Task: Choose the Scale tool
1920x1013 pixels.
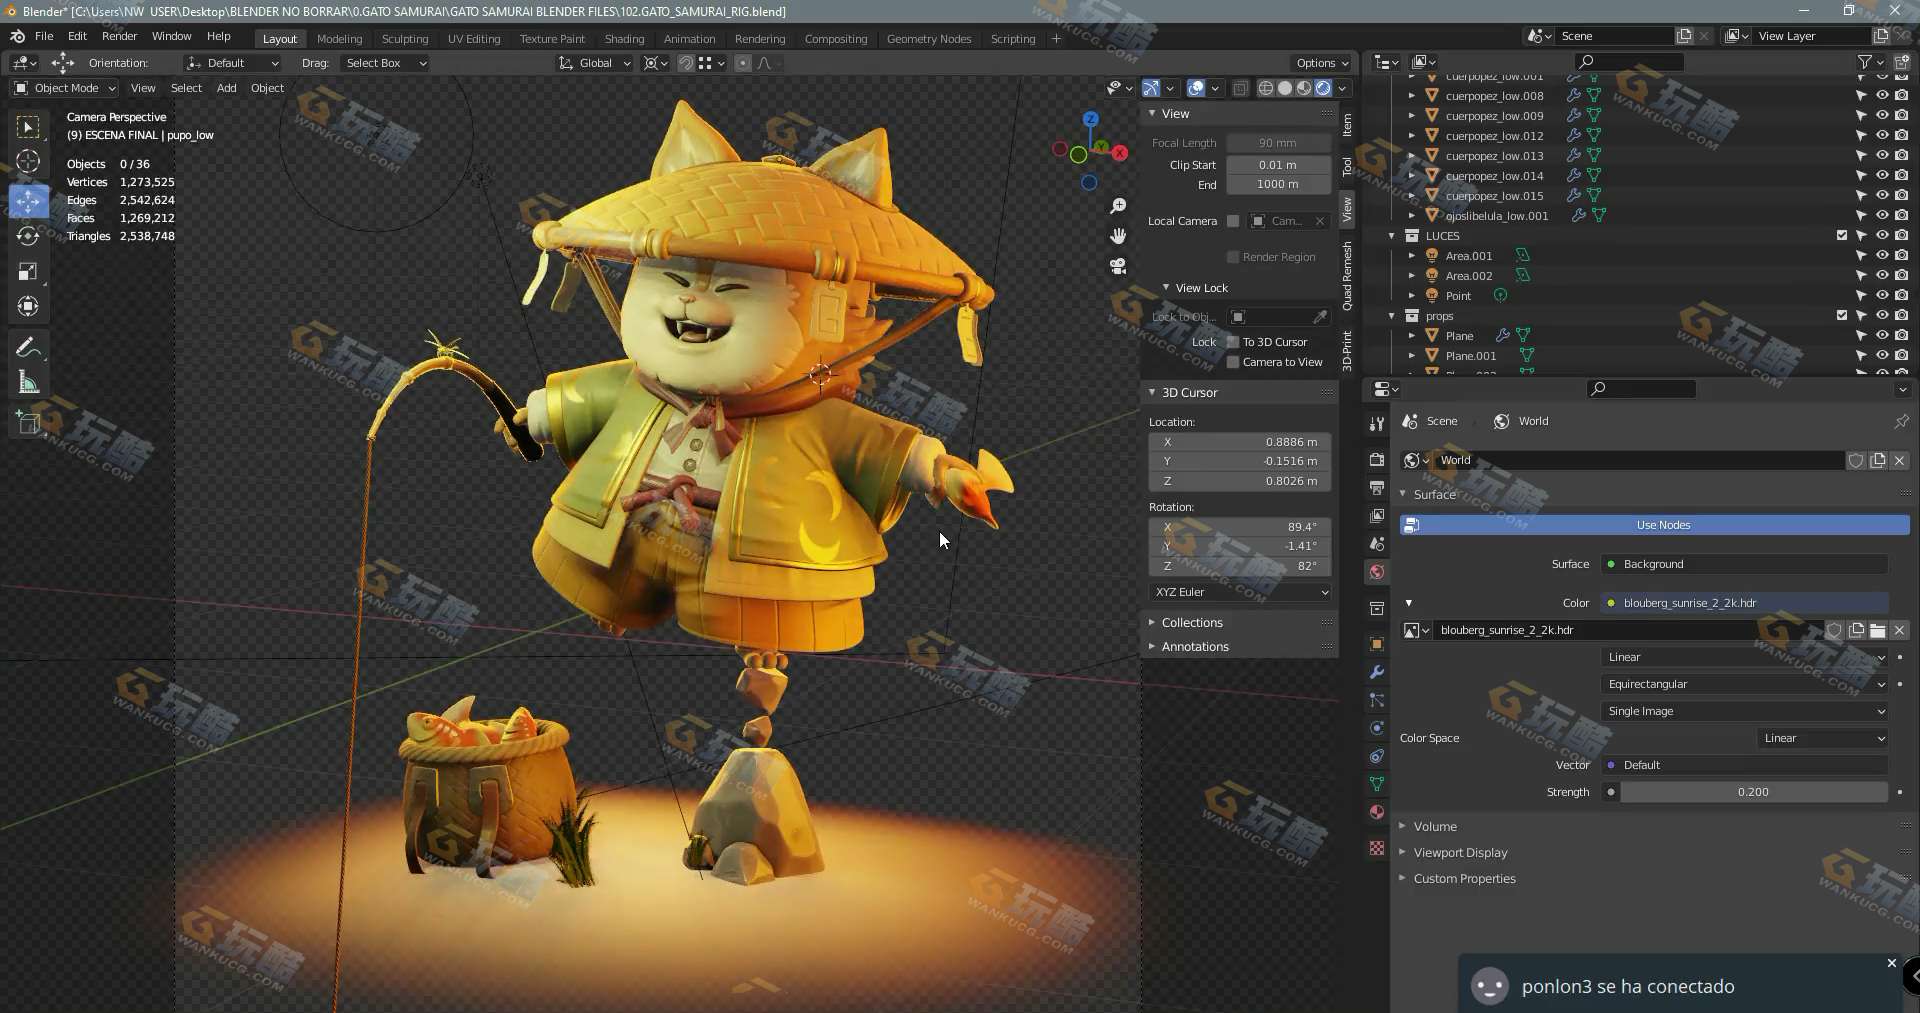Action: pyautogui.click(x=29, y=271)
